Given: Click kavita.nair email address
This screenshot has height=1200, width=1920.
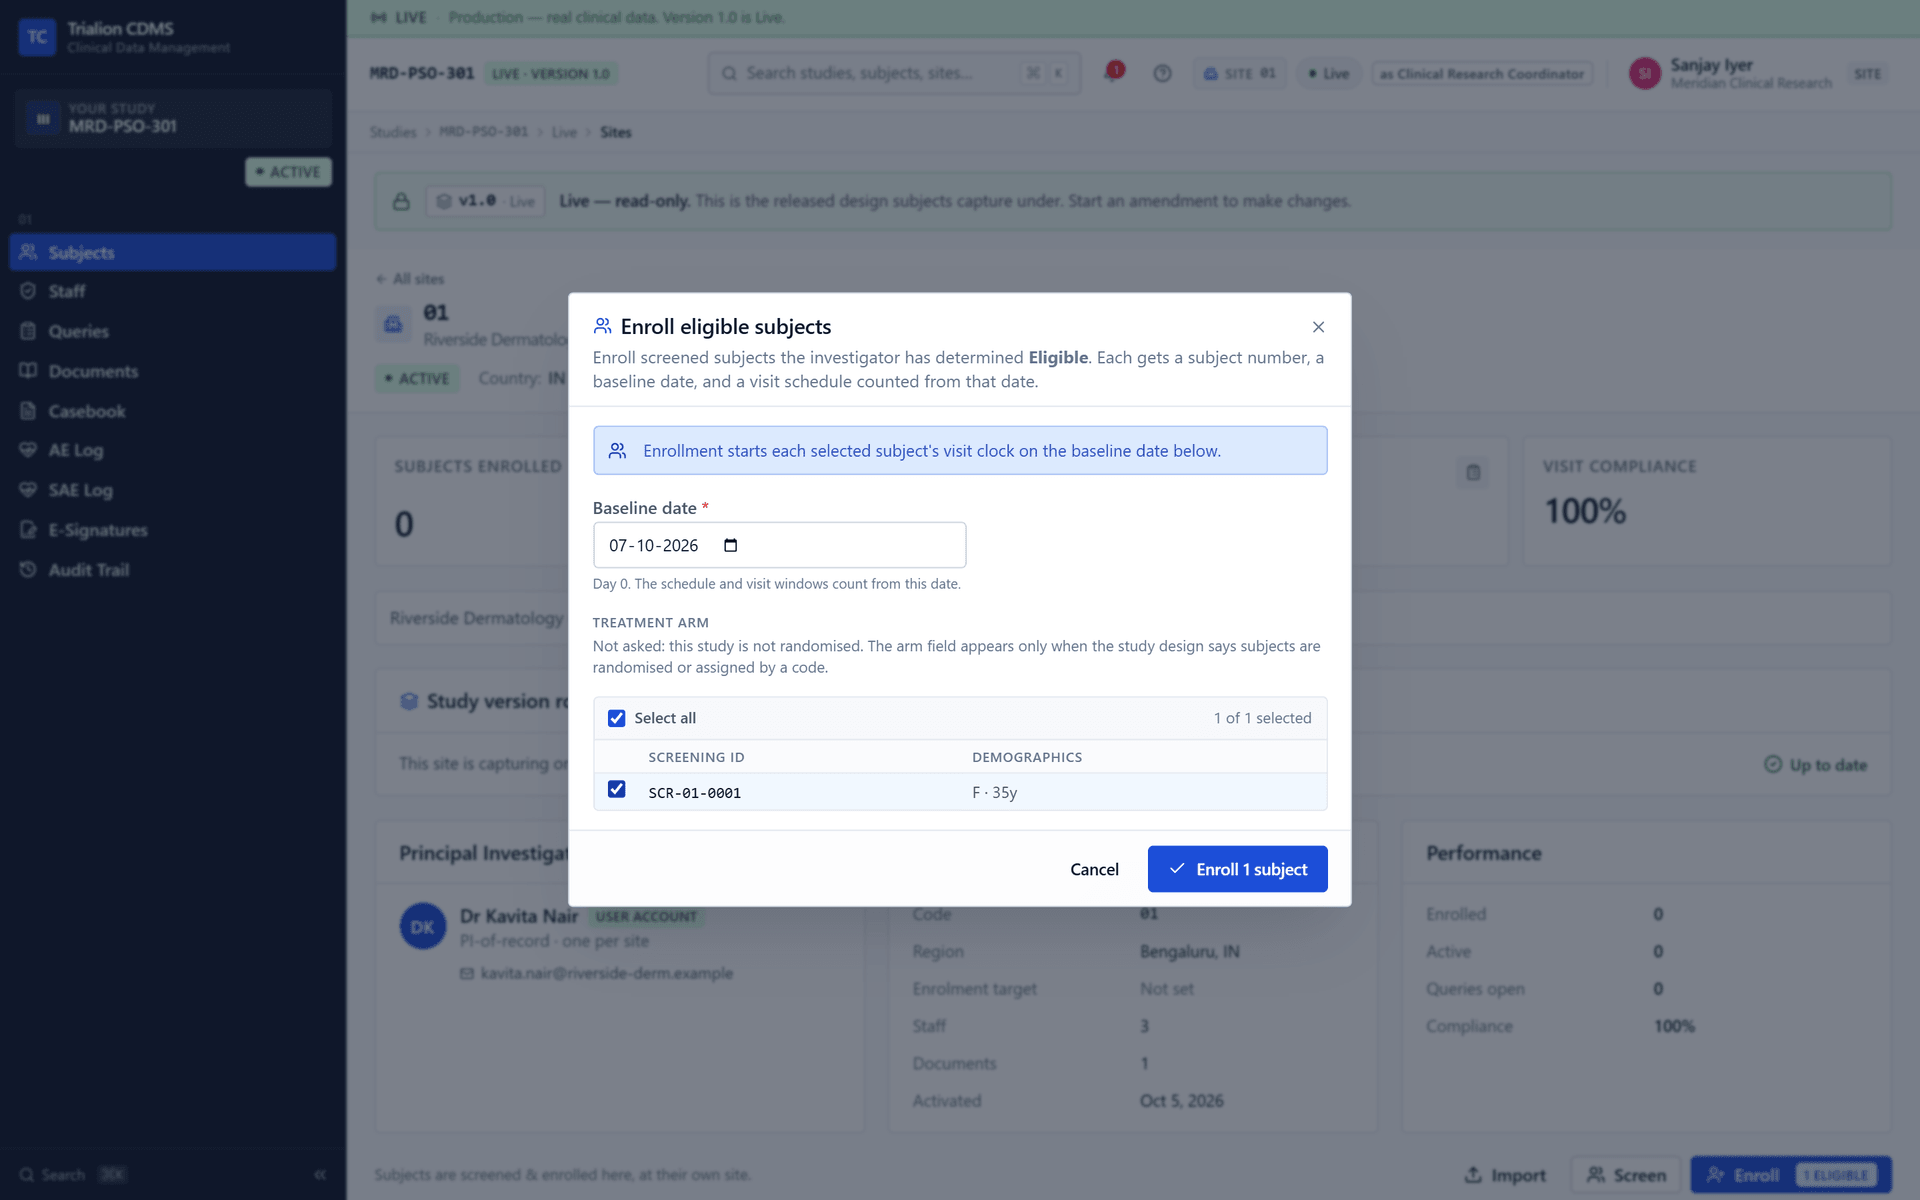Looking at the screenshot, I should pyautogui.click(x=606, y=973).
